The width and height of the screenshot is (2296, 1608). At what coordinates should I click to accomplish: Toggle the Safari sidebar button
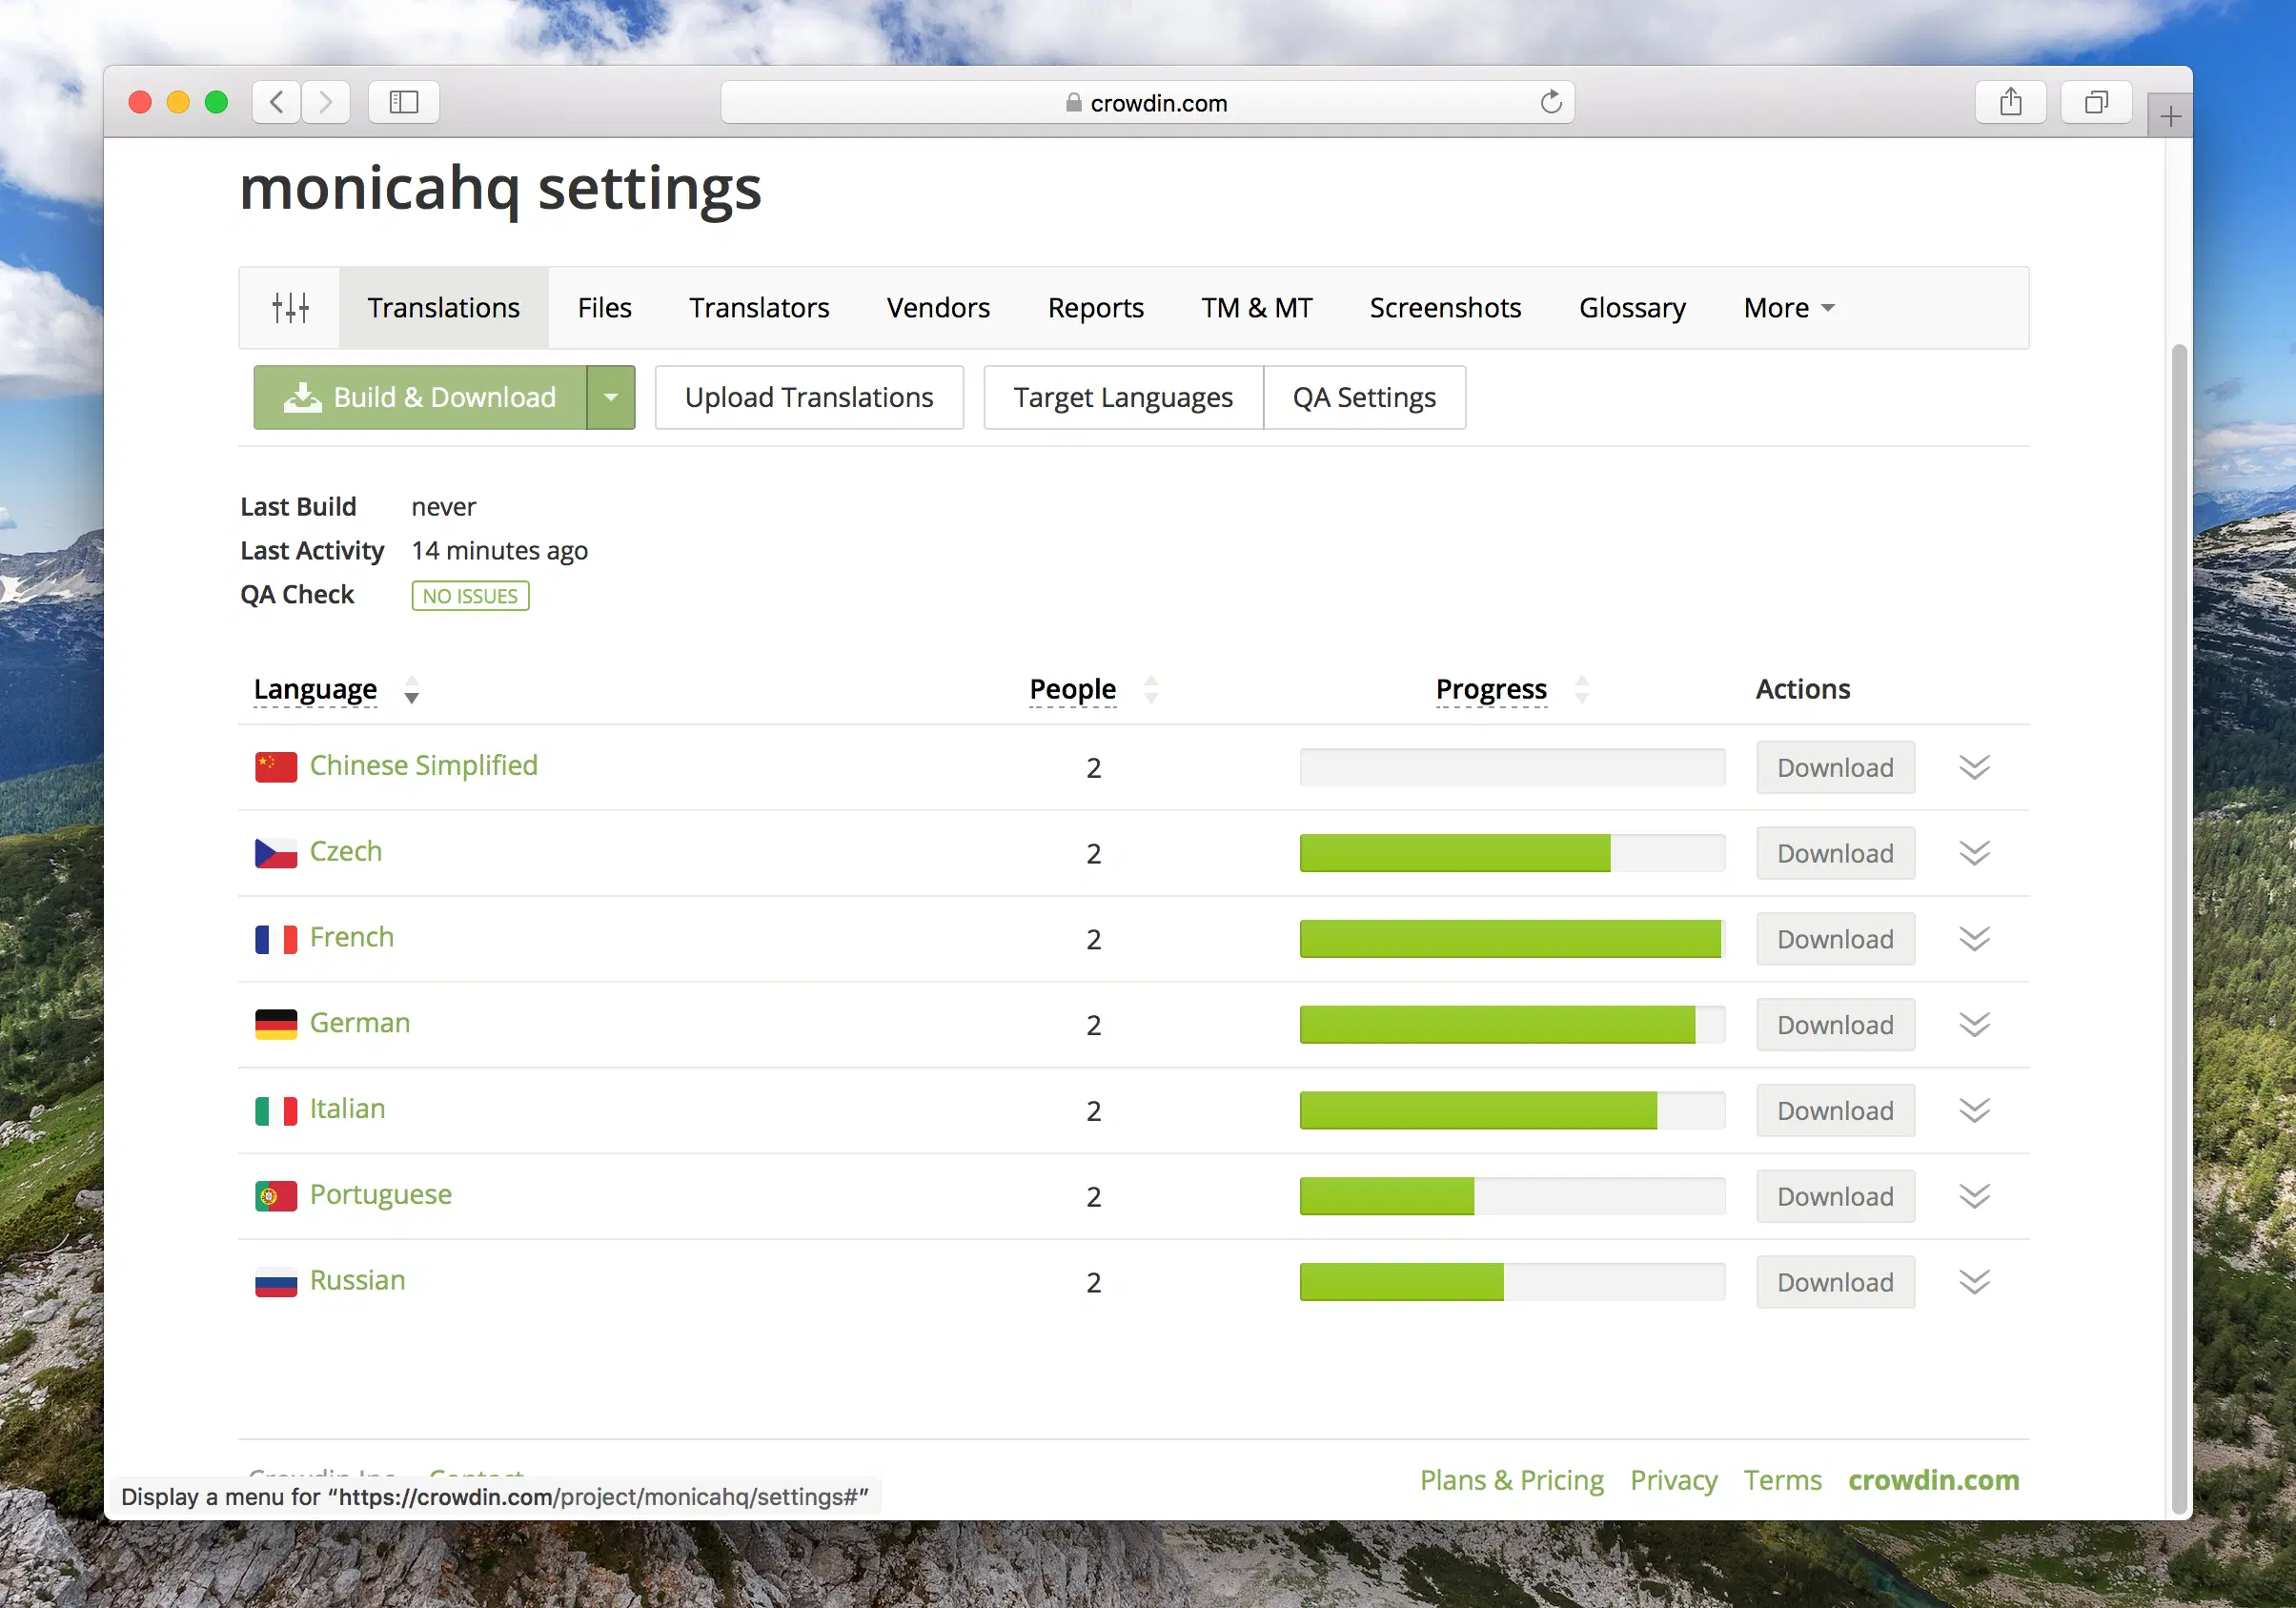pyautogui.click(x=404, y=102)
